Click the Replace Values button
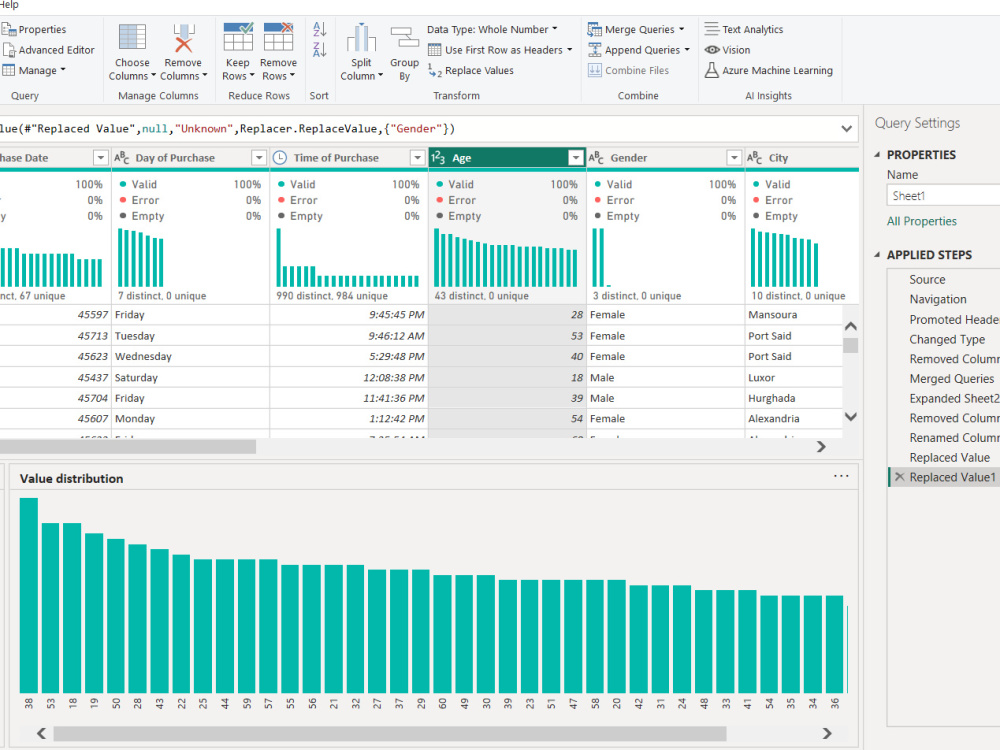 pyautogui.click(x=471, y=70)
